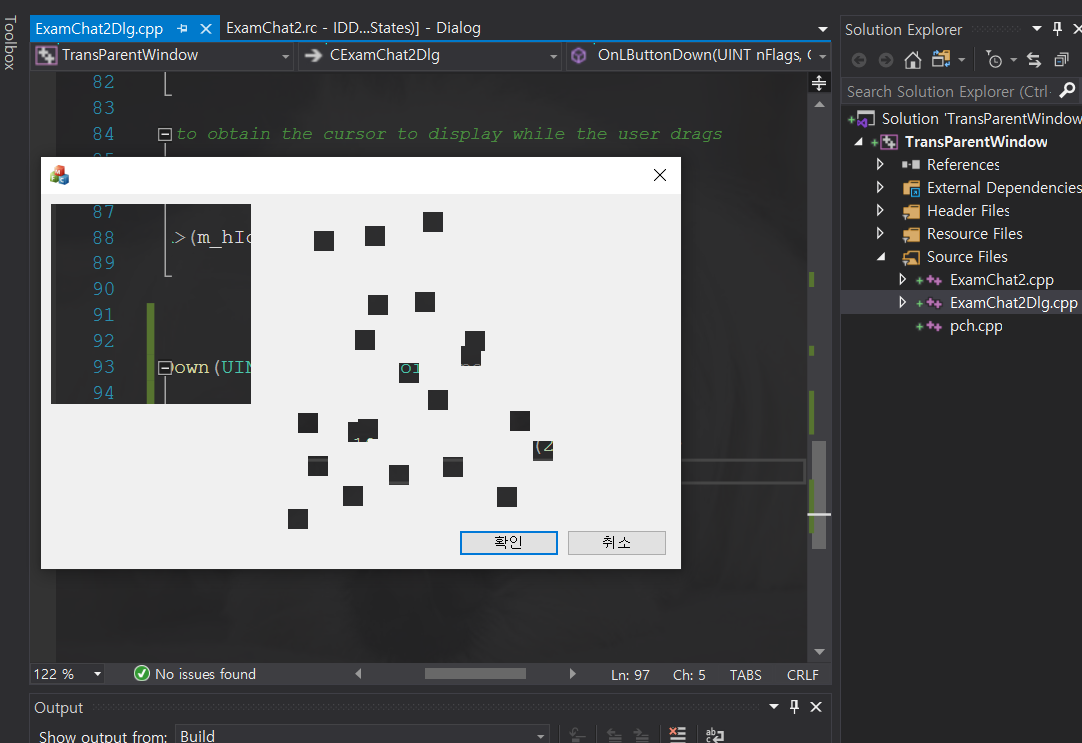Viewport: 1082px width, 743px height.
Task: Click the Preview Selected Items icon
Action: pos(1062,60)
